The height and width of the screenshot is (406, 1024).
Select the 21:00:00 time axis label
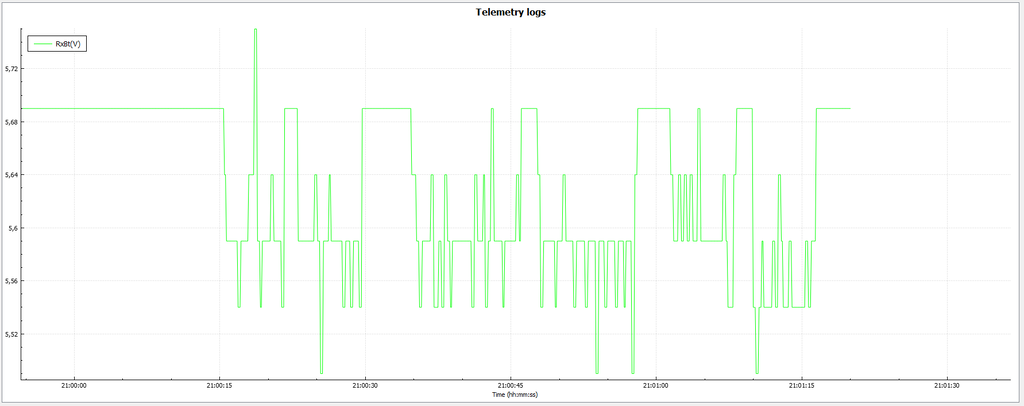click(x=74, y=385)
